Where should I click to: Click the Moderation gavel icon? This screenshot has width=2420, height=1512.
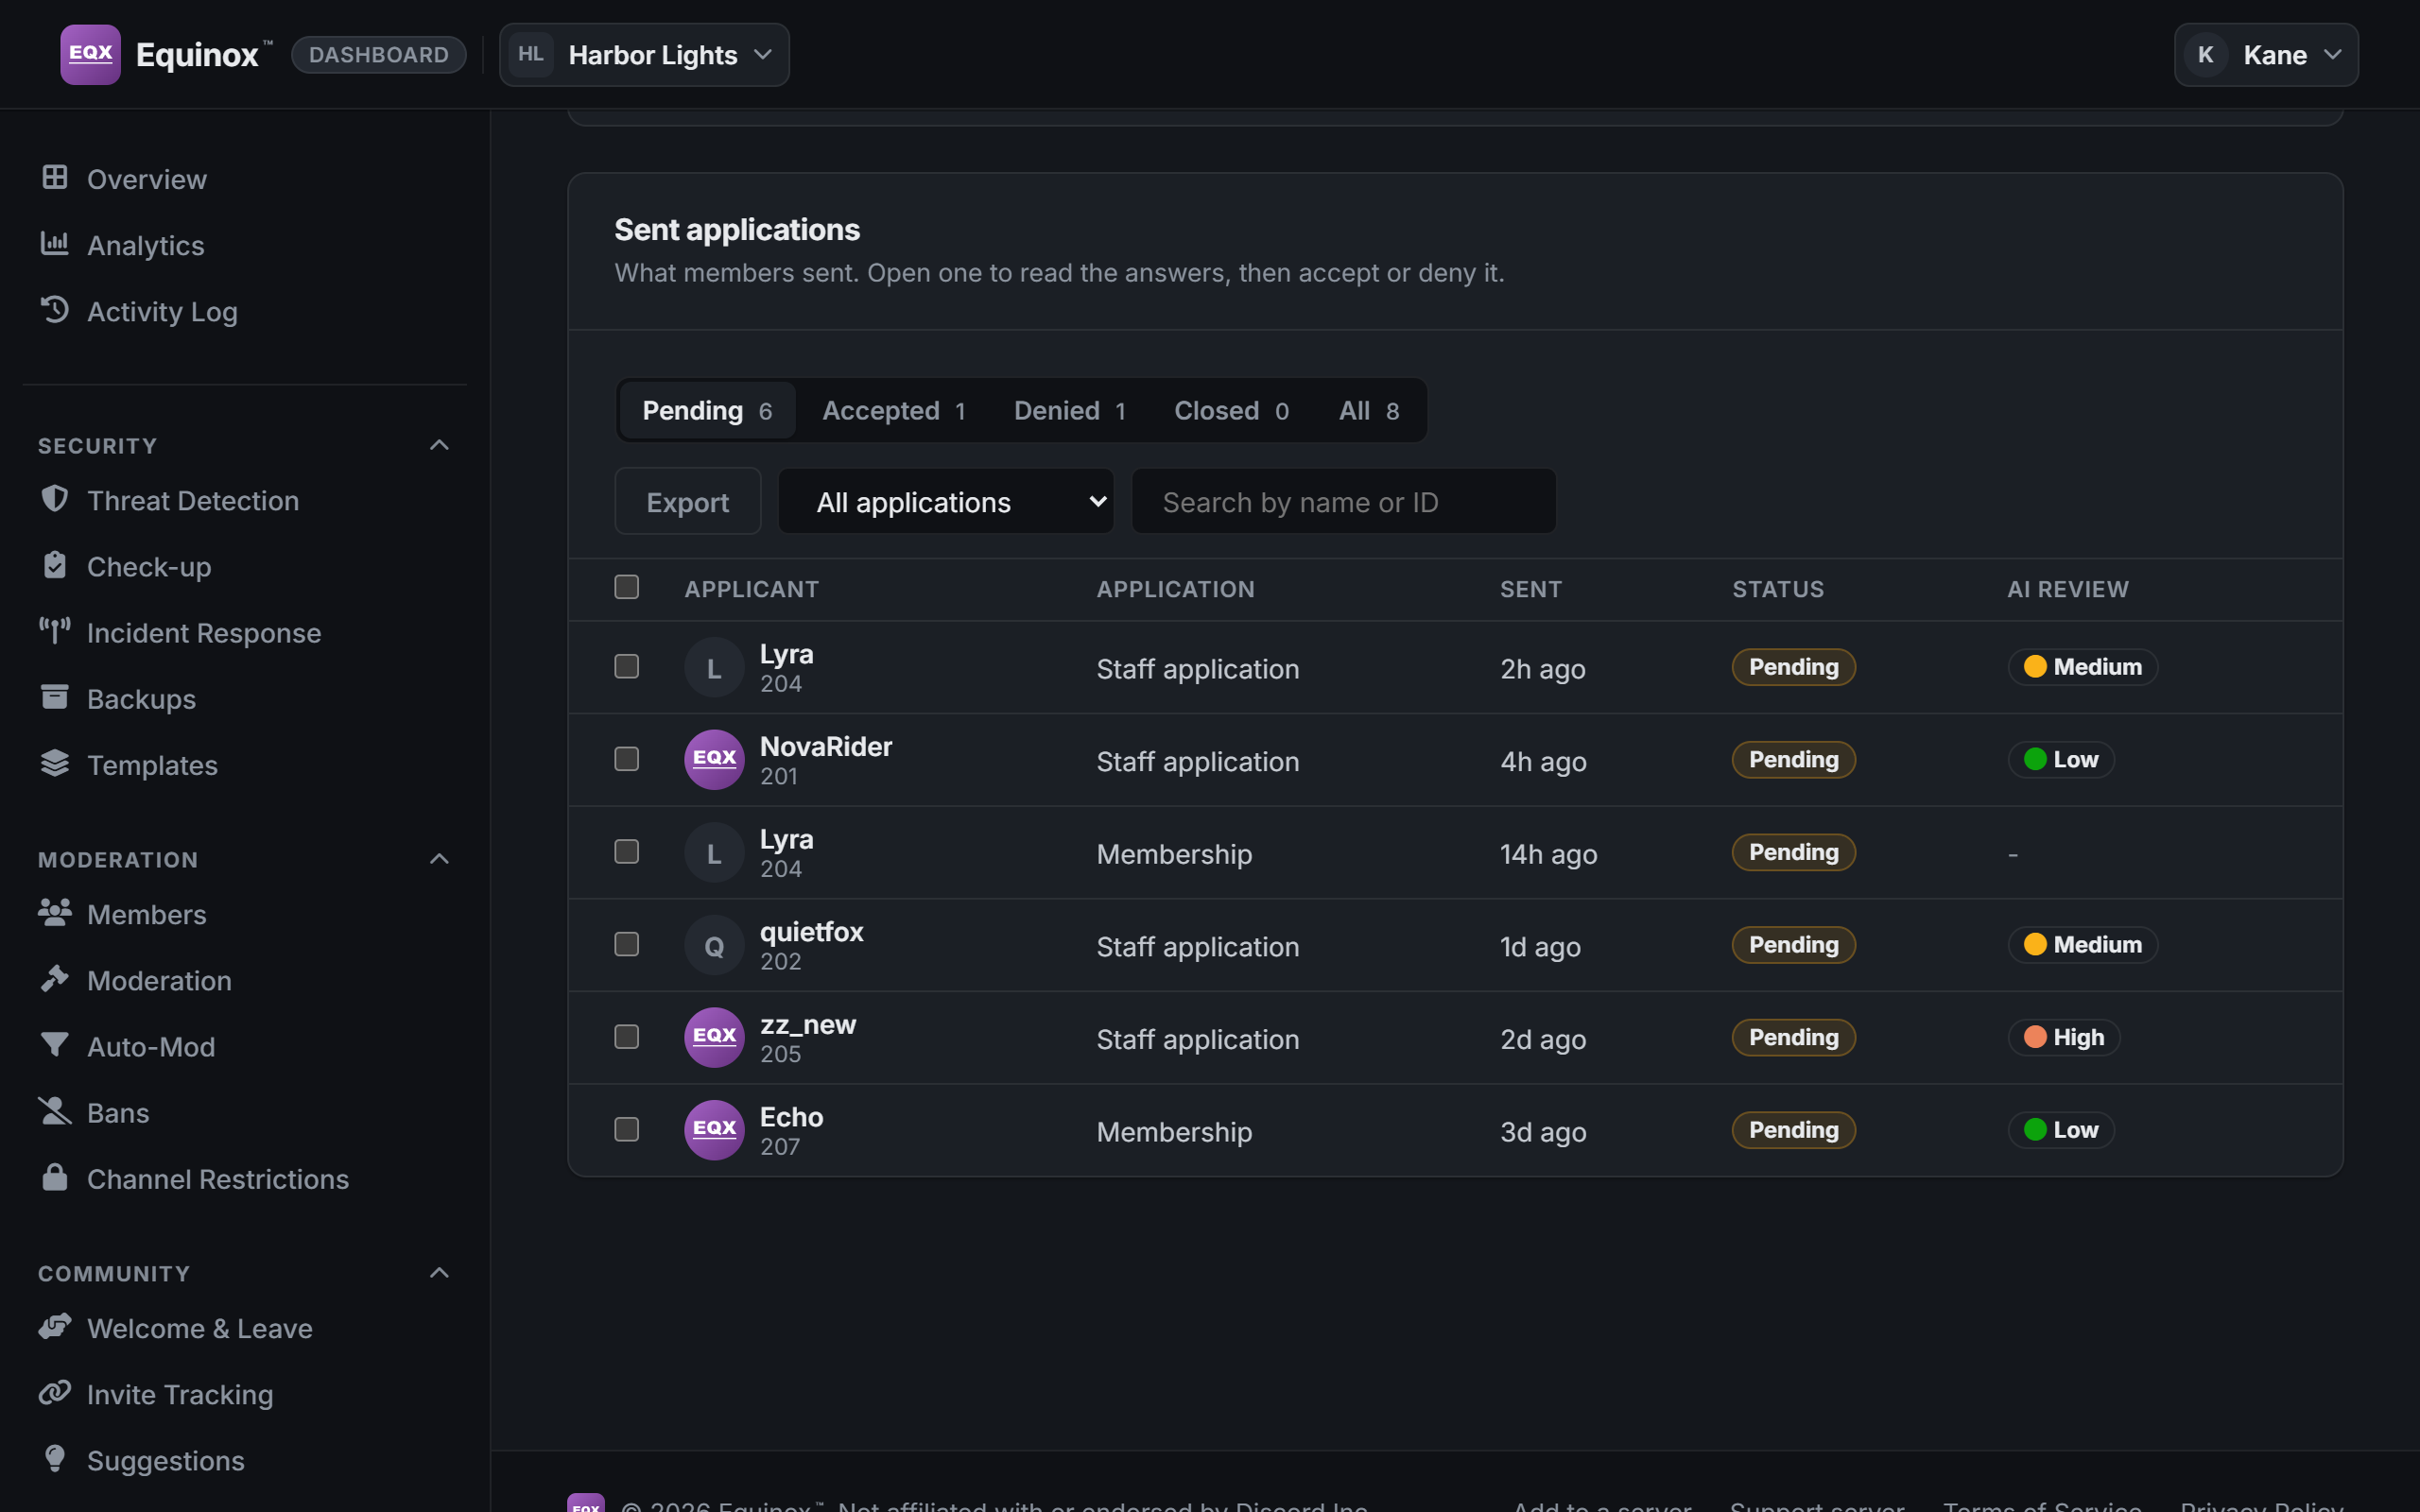click(x=55, y=978)
